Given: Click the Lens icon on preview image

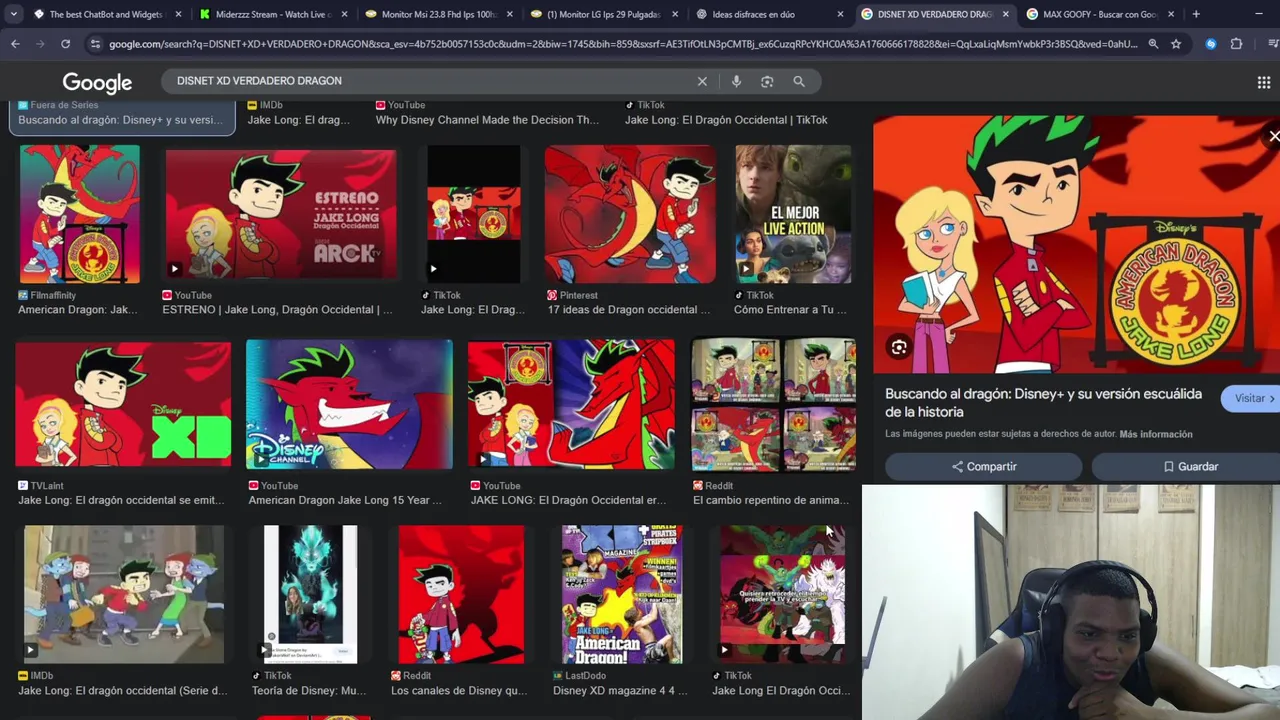Looking at the screenshot, I should coord(899,347).
